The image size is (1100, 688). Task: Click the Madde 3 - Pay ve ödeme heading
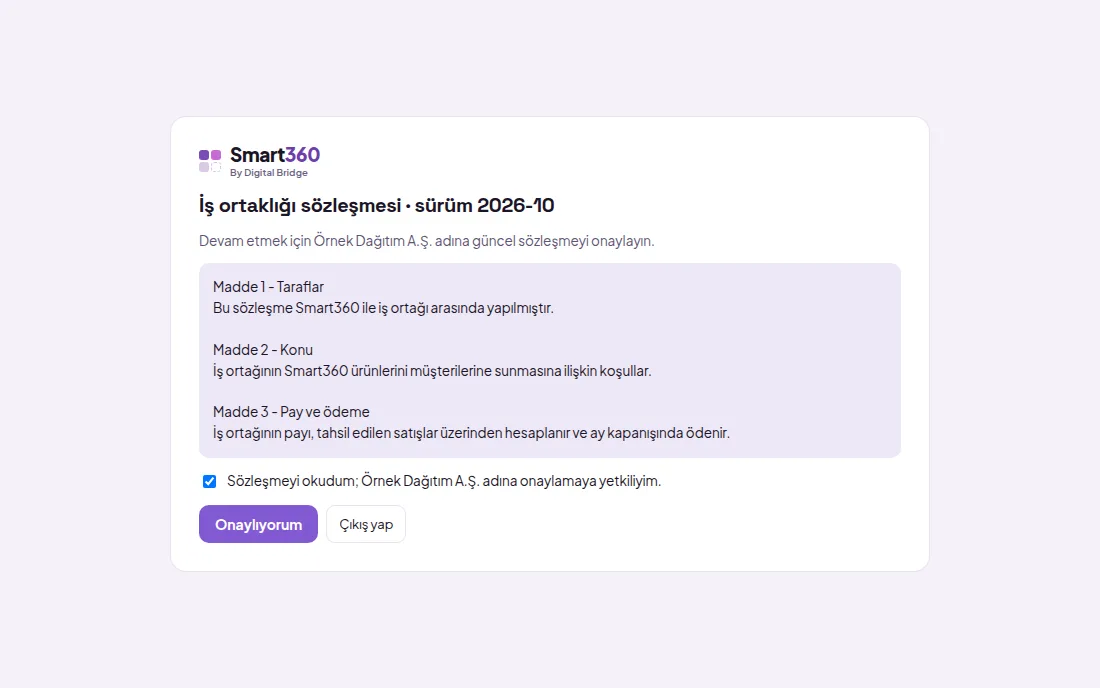tap(291, 412)
